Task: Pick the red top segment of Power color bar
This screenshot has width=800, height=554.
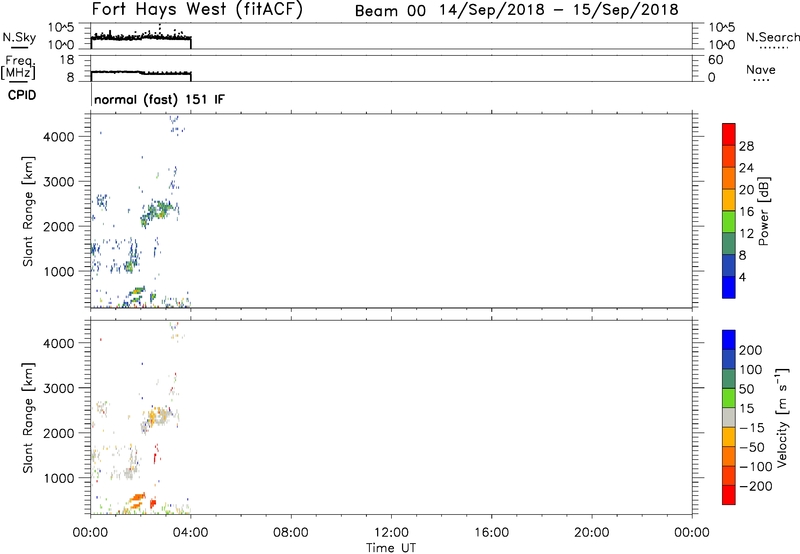Action: coord(729,134)
